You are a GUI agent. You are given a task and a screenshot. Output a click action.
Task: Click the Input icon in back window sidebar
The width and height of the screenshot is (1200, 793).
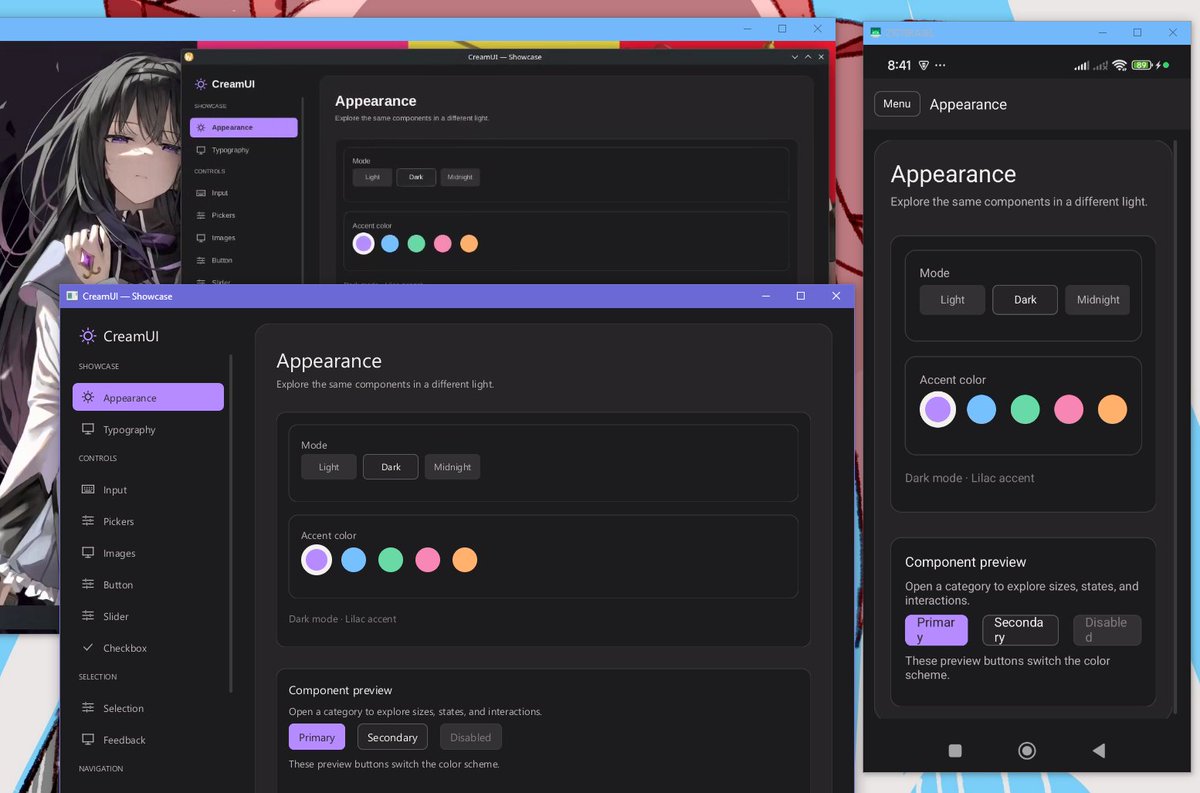201,193
